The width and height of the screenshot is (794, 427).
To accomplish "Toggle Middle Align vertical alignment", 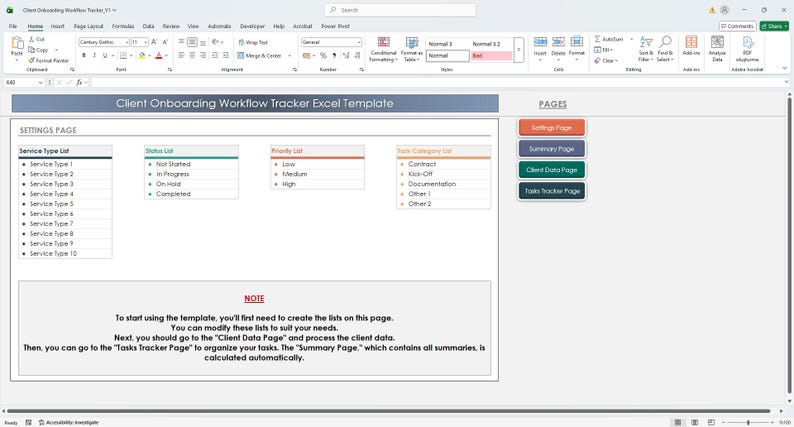I will pos(192,43).
